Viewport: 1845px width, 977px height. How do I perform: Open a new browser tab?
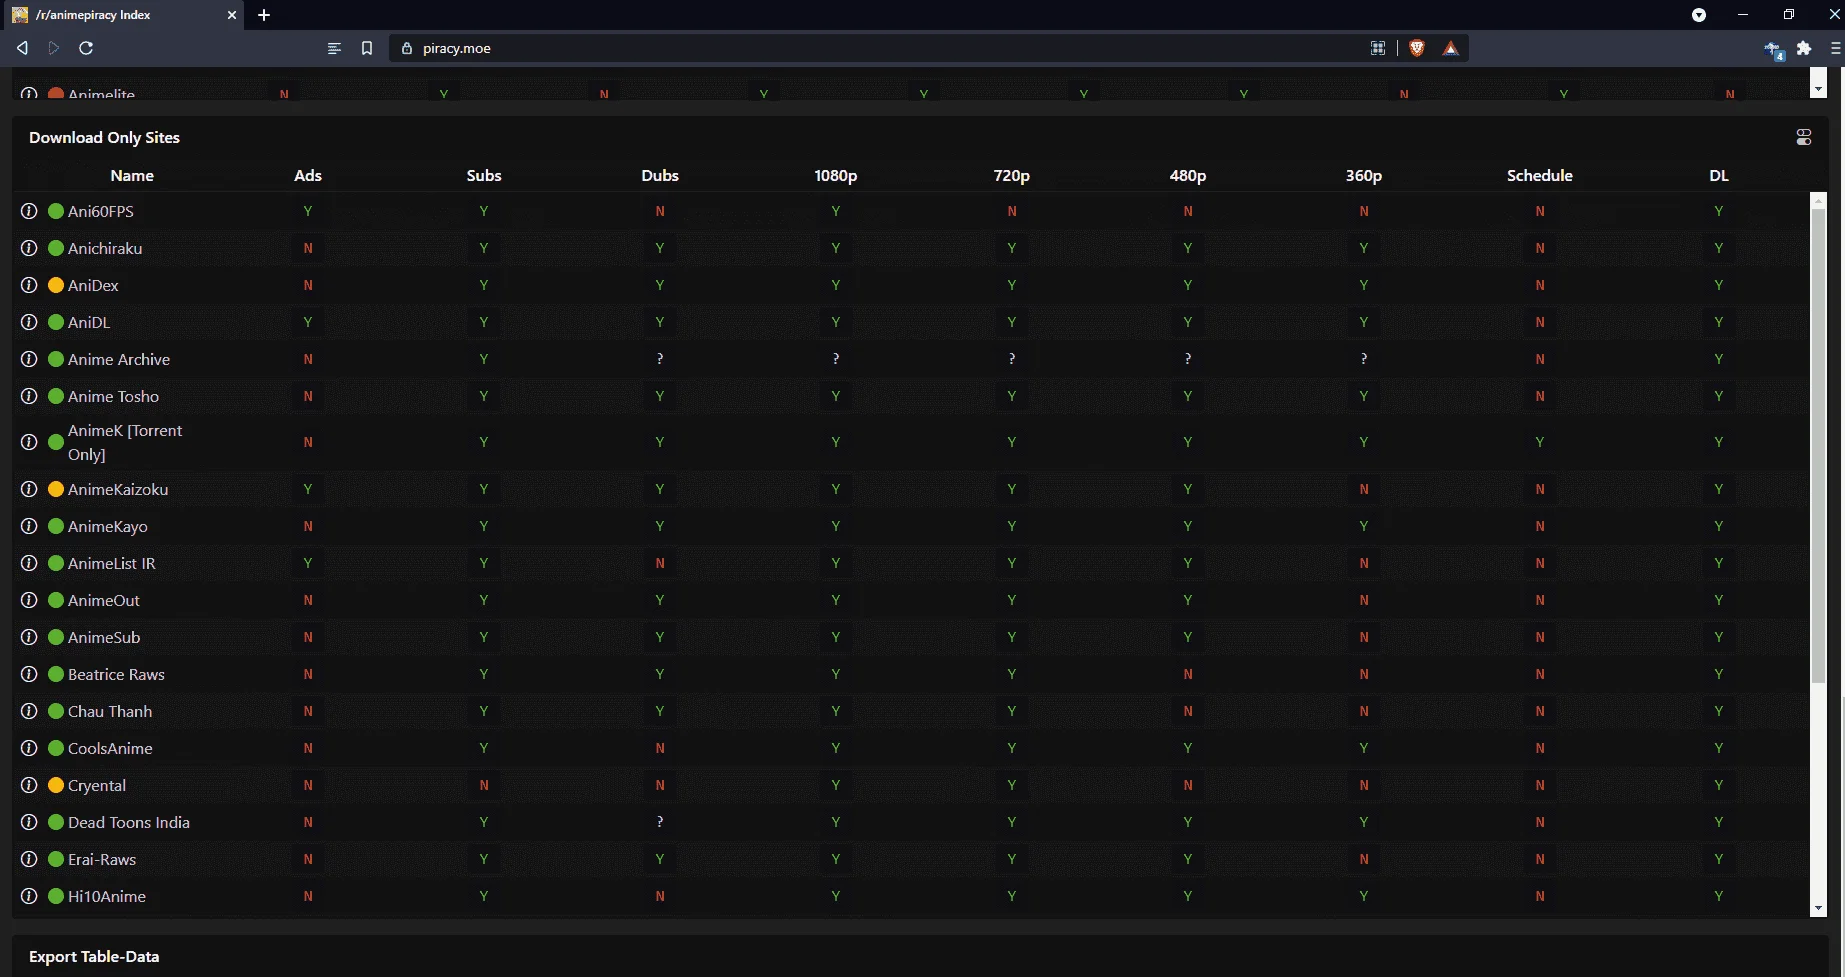point(264,15)
